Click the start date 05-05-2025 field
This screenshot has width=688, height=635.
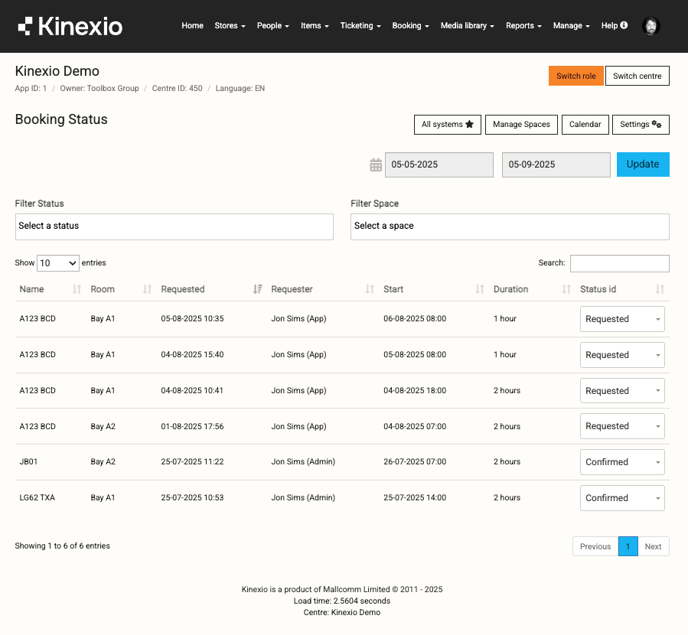pyautogui.click(x=439, y=165)
